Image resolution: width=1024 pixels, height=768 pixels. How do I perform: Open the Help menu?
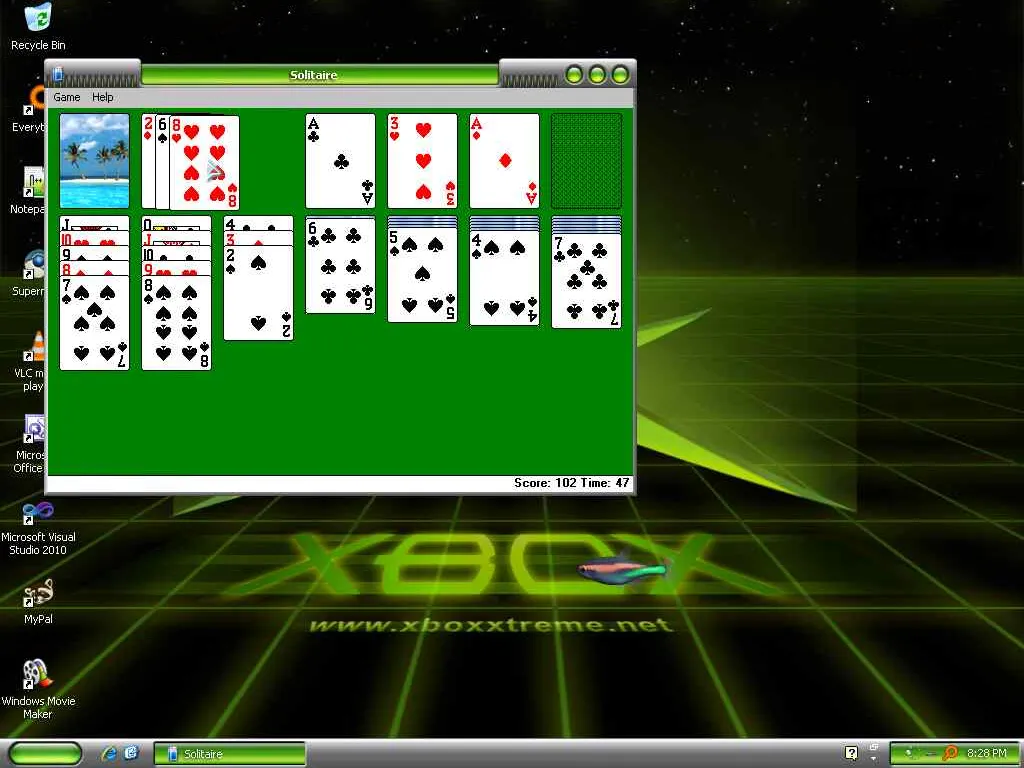[103, 97]
